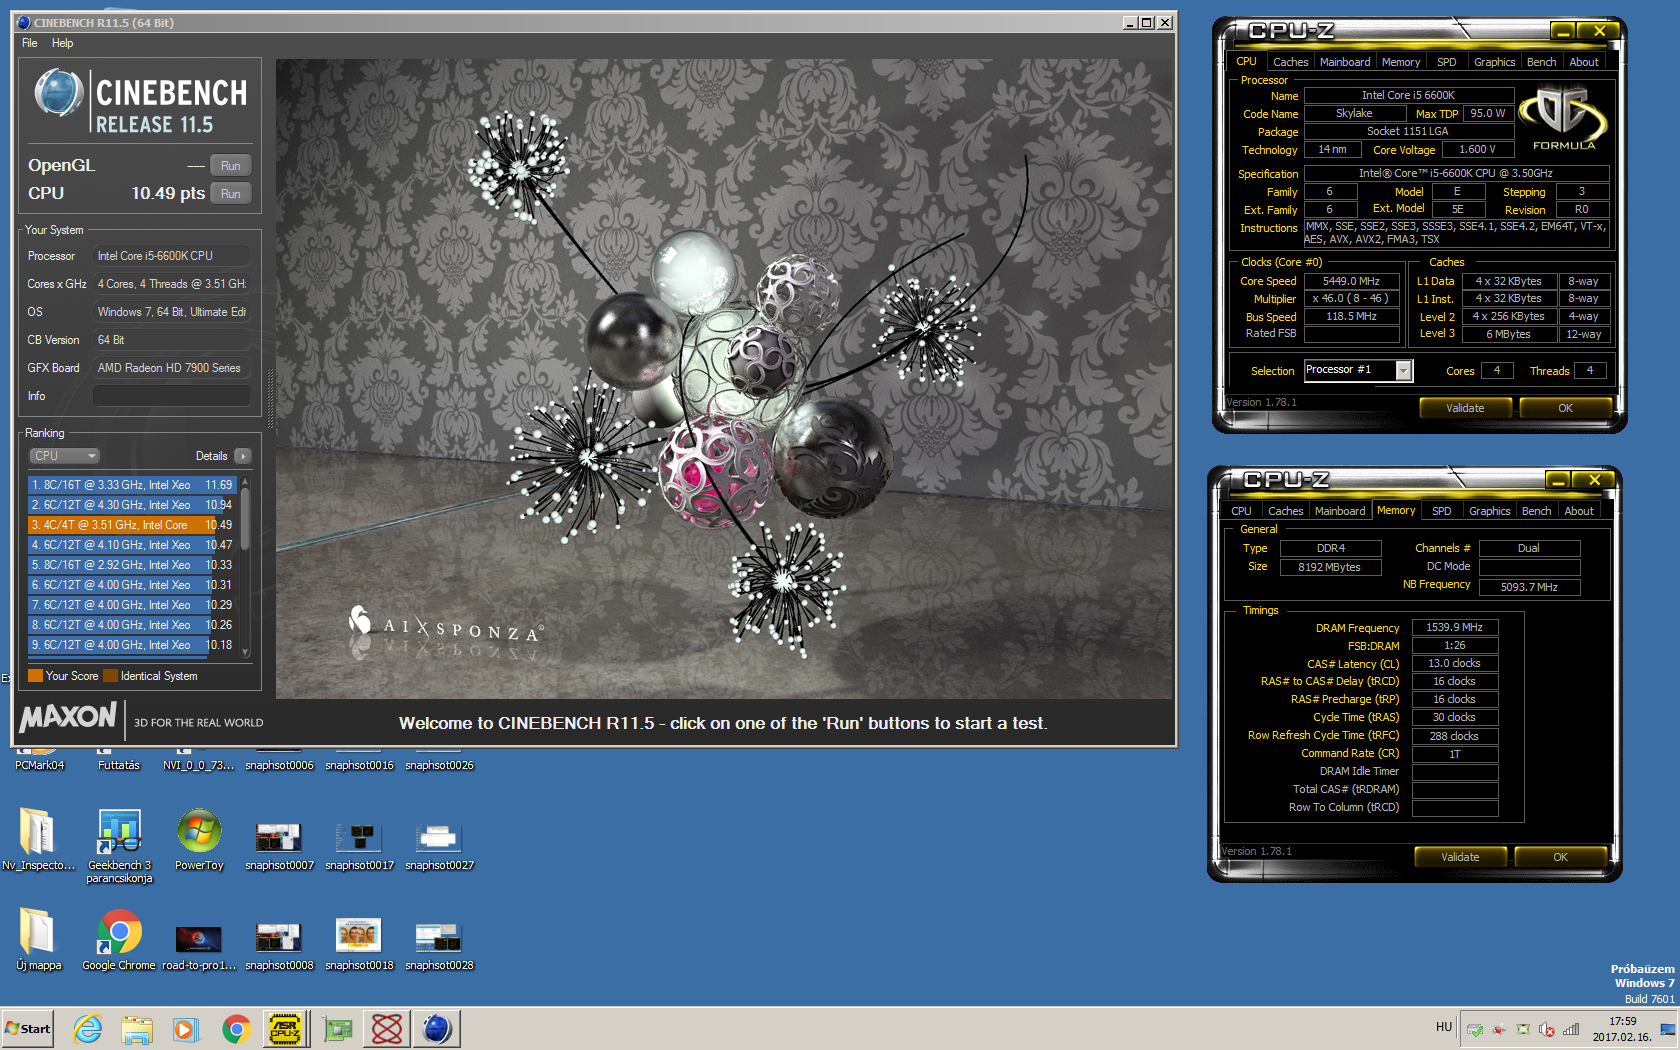Switch to Cinebench taskbar button
The image size is (1680, 1050).
click(437, 1029)
